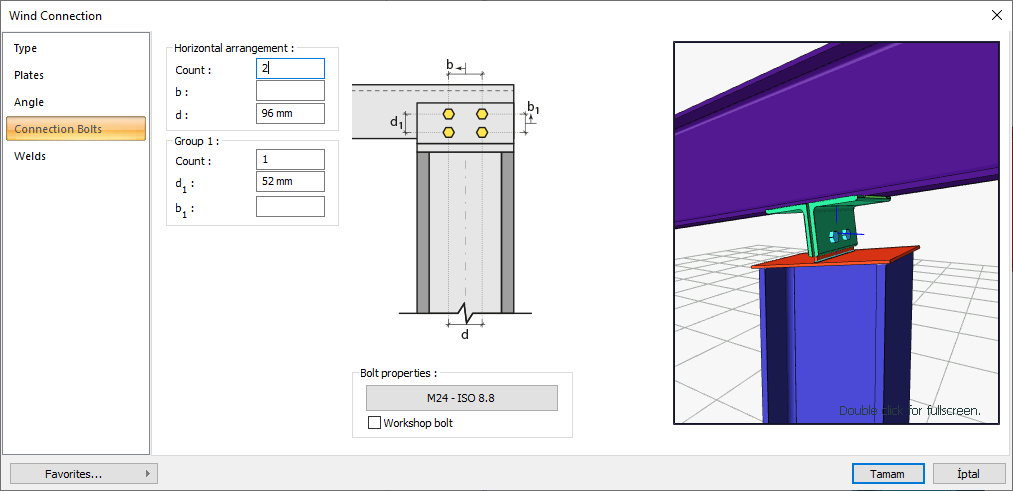
Task: Close the Wind Connection dialog
Action: (x=996, y=15)
